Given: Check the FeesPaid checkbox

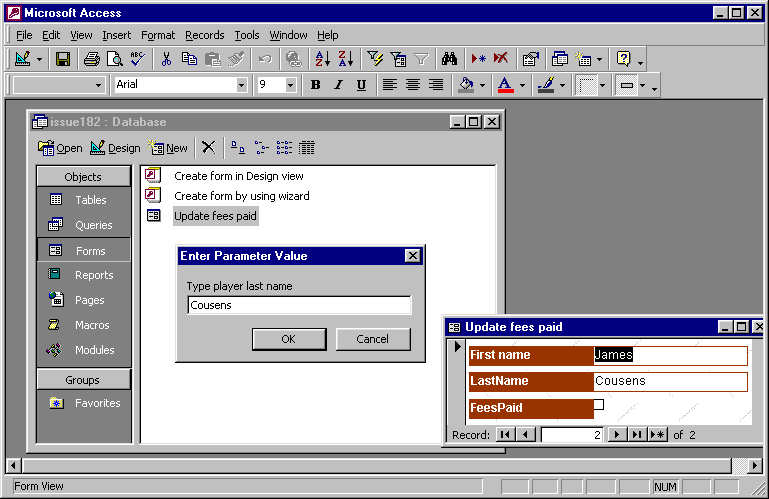Looking at the screenshot, I should point(599,405).
